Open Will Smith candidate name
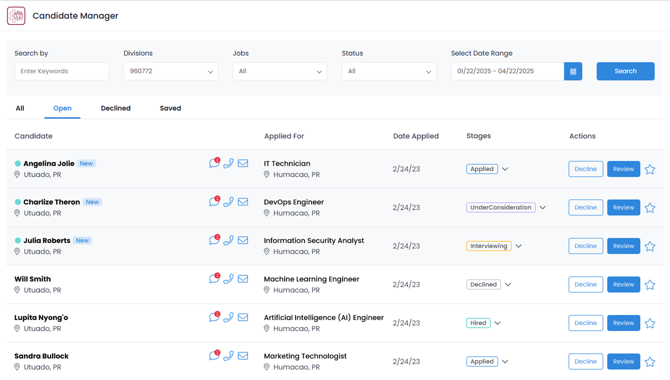The image size is (670, 380). 32,279
